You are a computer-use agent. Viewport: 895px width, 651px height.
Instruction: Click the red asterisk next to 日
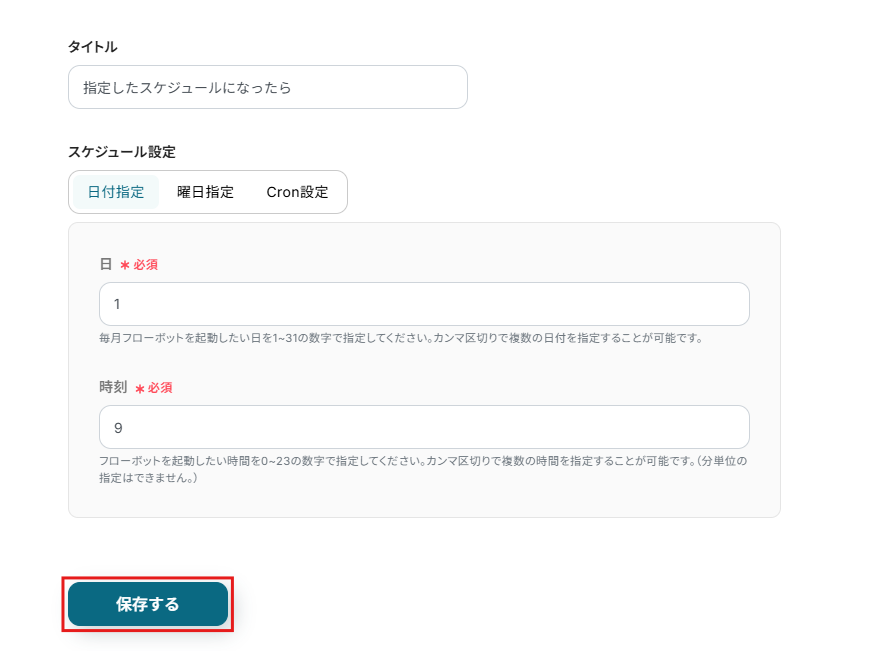coord(125,266)
